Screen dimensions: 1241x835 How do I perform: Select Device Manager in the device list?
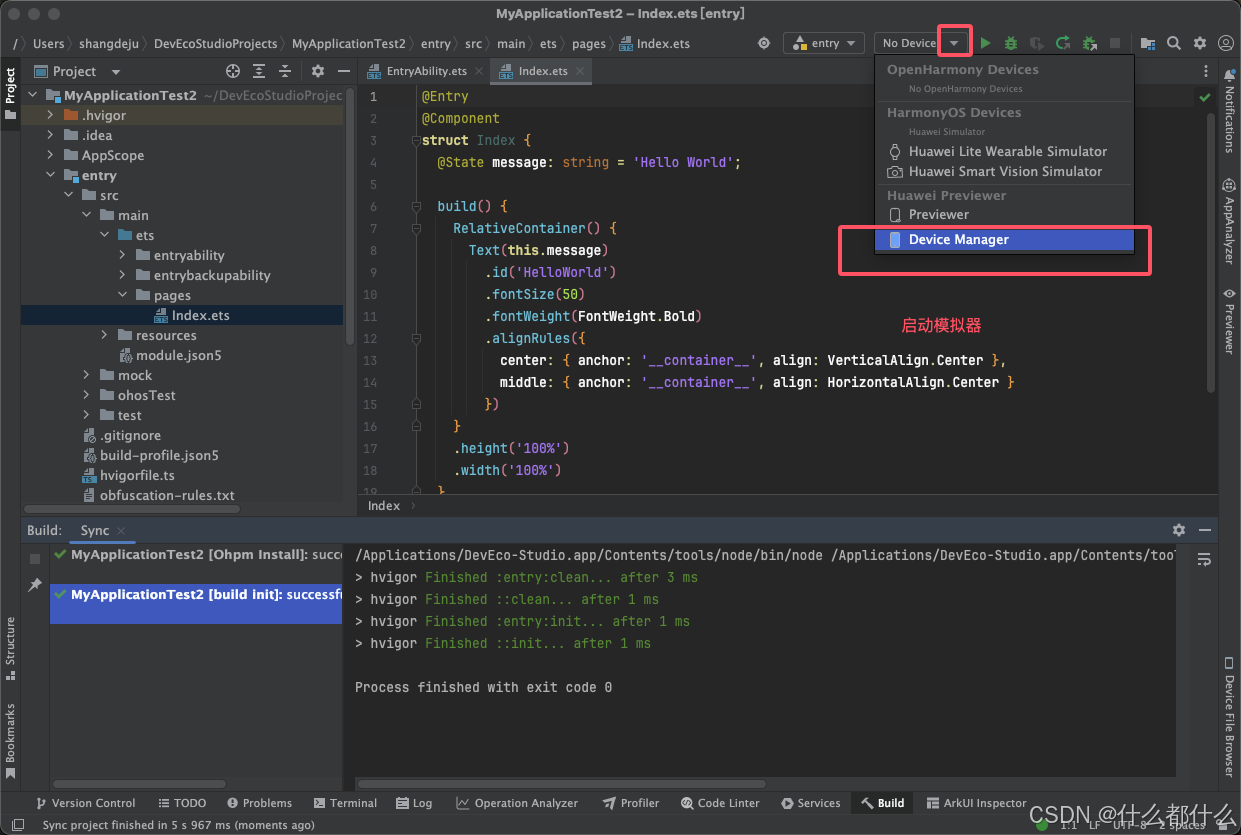[1004, 240]
